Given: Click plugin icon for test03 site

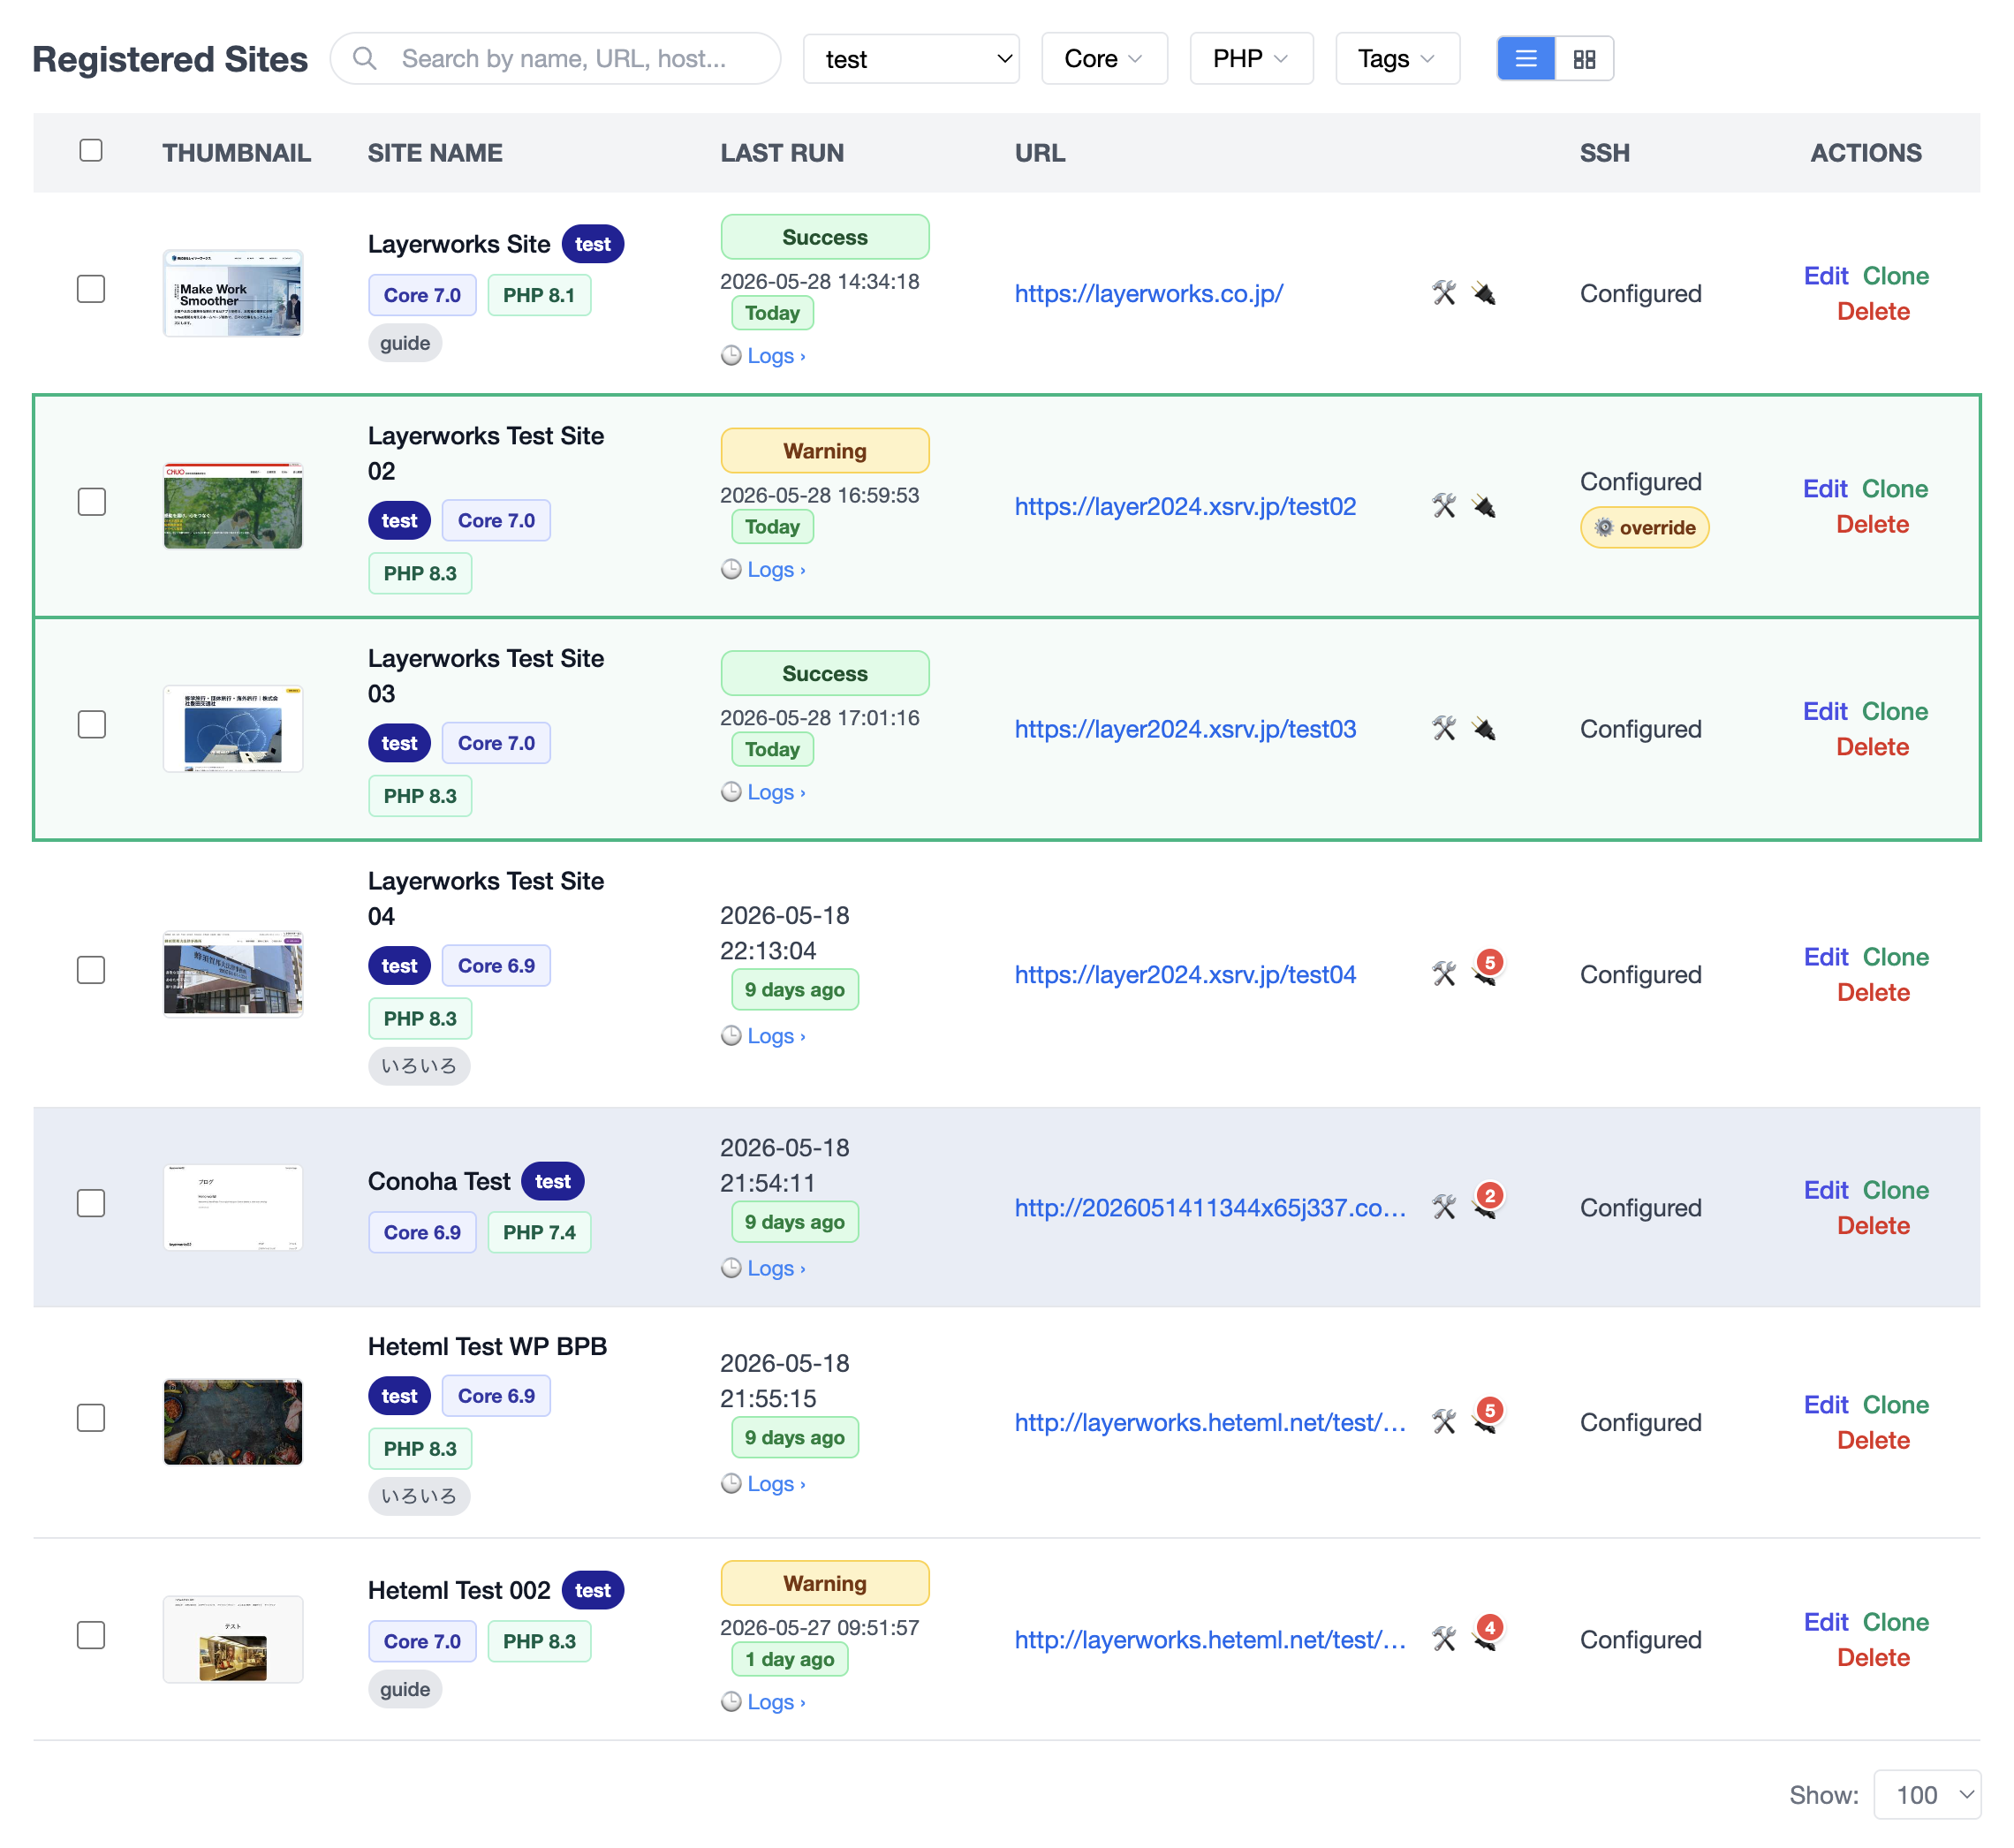Looking at the screenshot, I should 1484,729.
